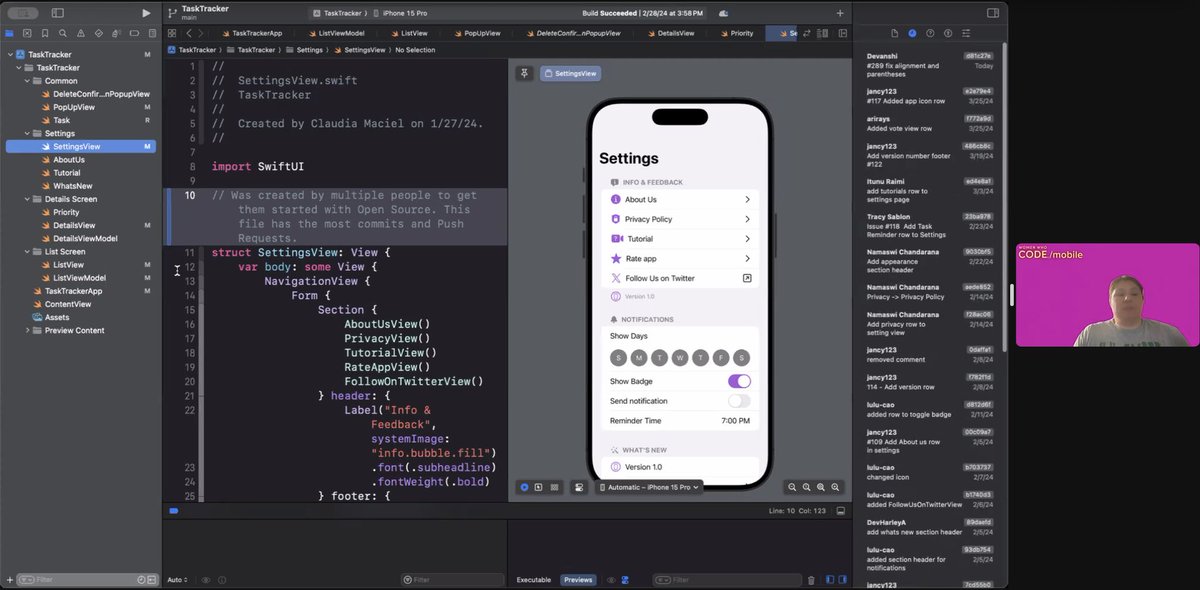Collapse the Settings folder
This screenshot has height=590, width=1200.
coord(25,133)
